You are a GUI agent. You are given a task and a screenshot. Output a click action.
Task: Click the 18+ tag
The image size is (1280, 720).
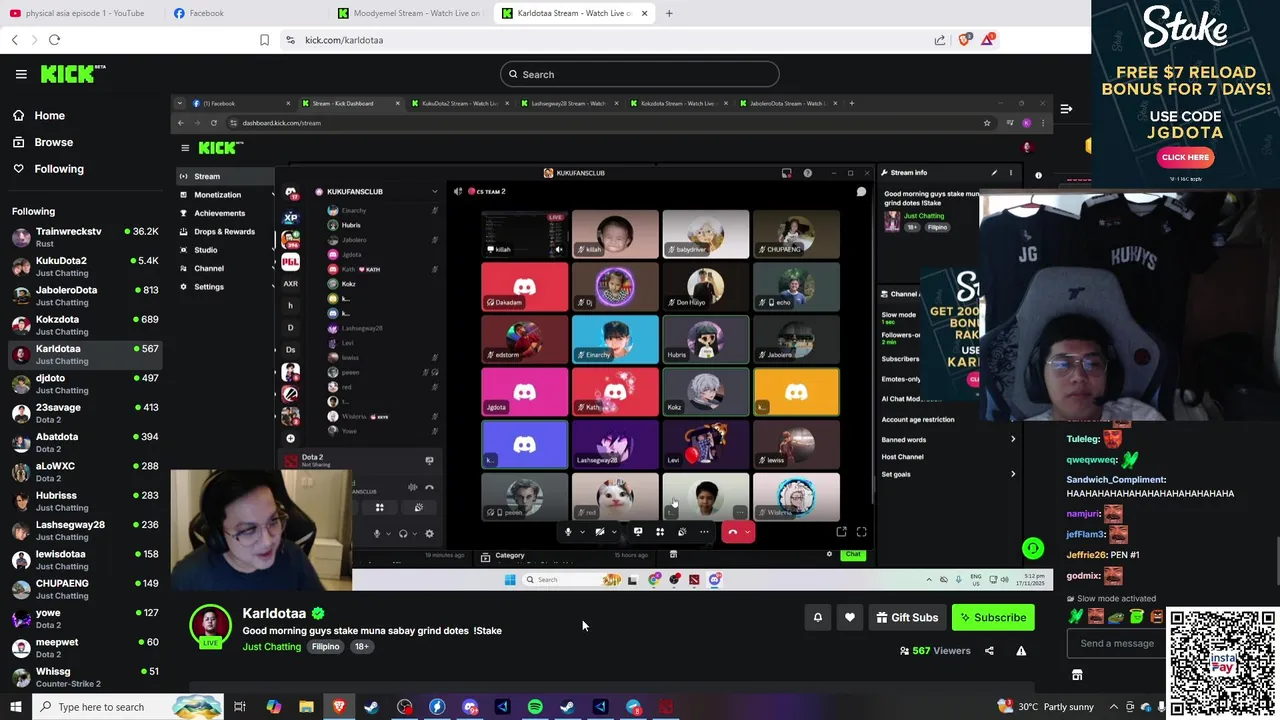(x=362, y=647)
